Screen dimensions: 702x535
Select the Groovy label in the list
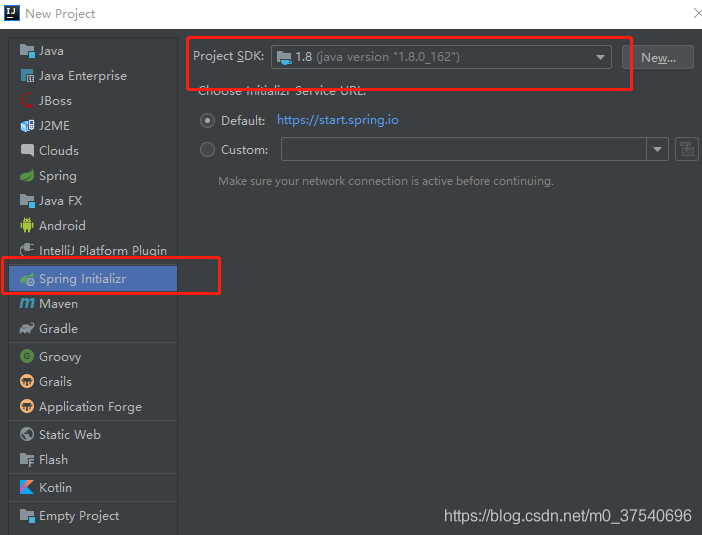click(x=60, y=357)
